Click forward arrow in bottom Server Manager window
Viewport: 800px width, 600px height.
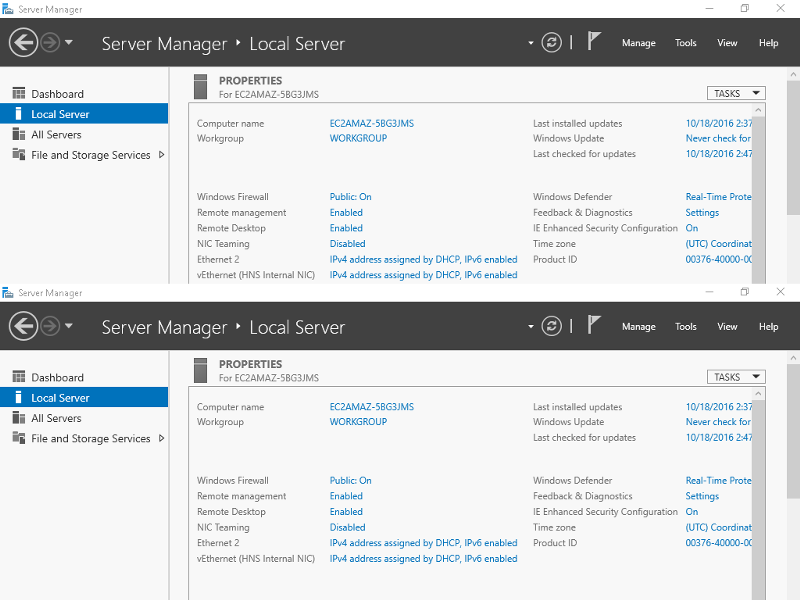click(50, 326)
